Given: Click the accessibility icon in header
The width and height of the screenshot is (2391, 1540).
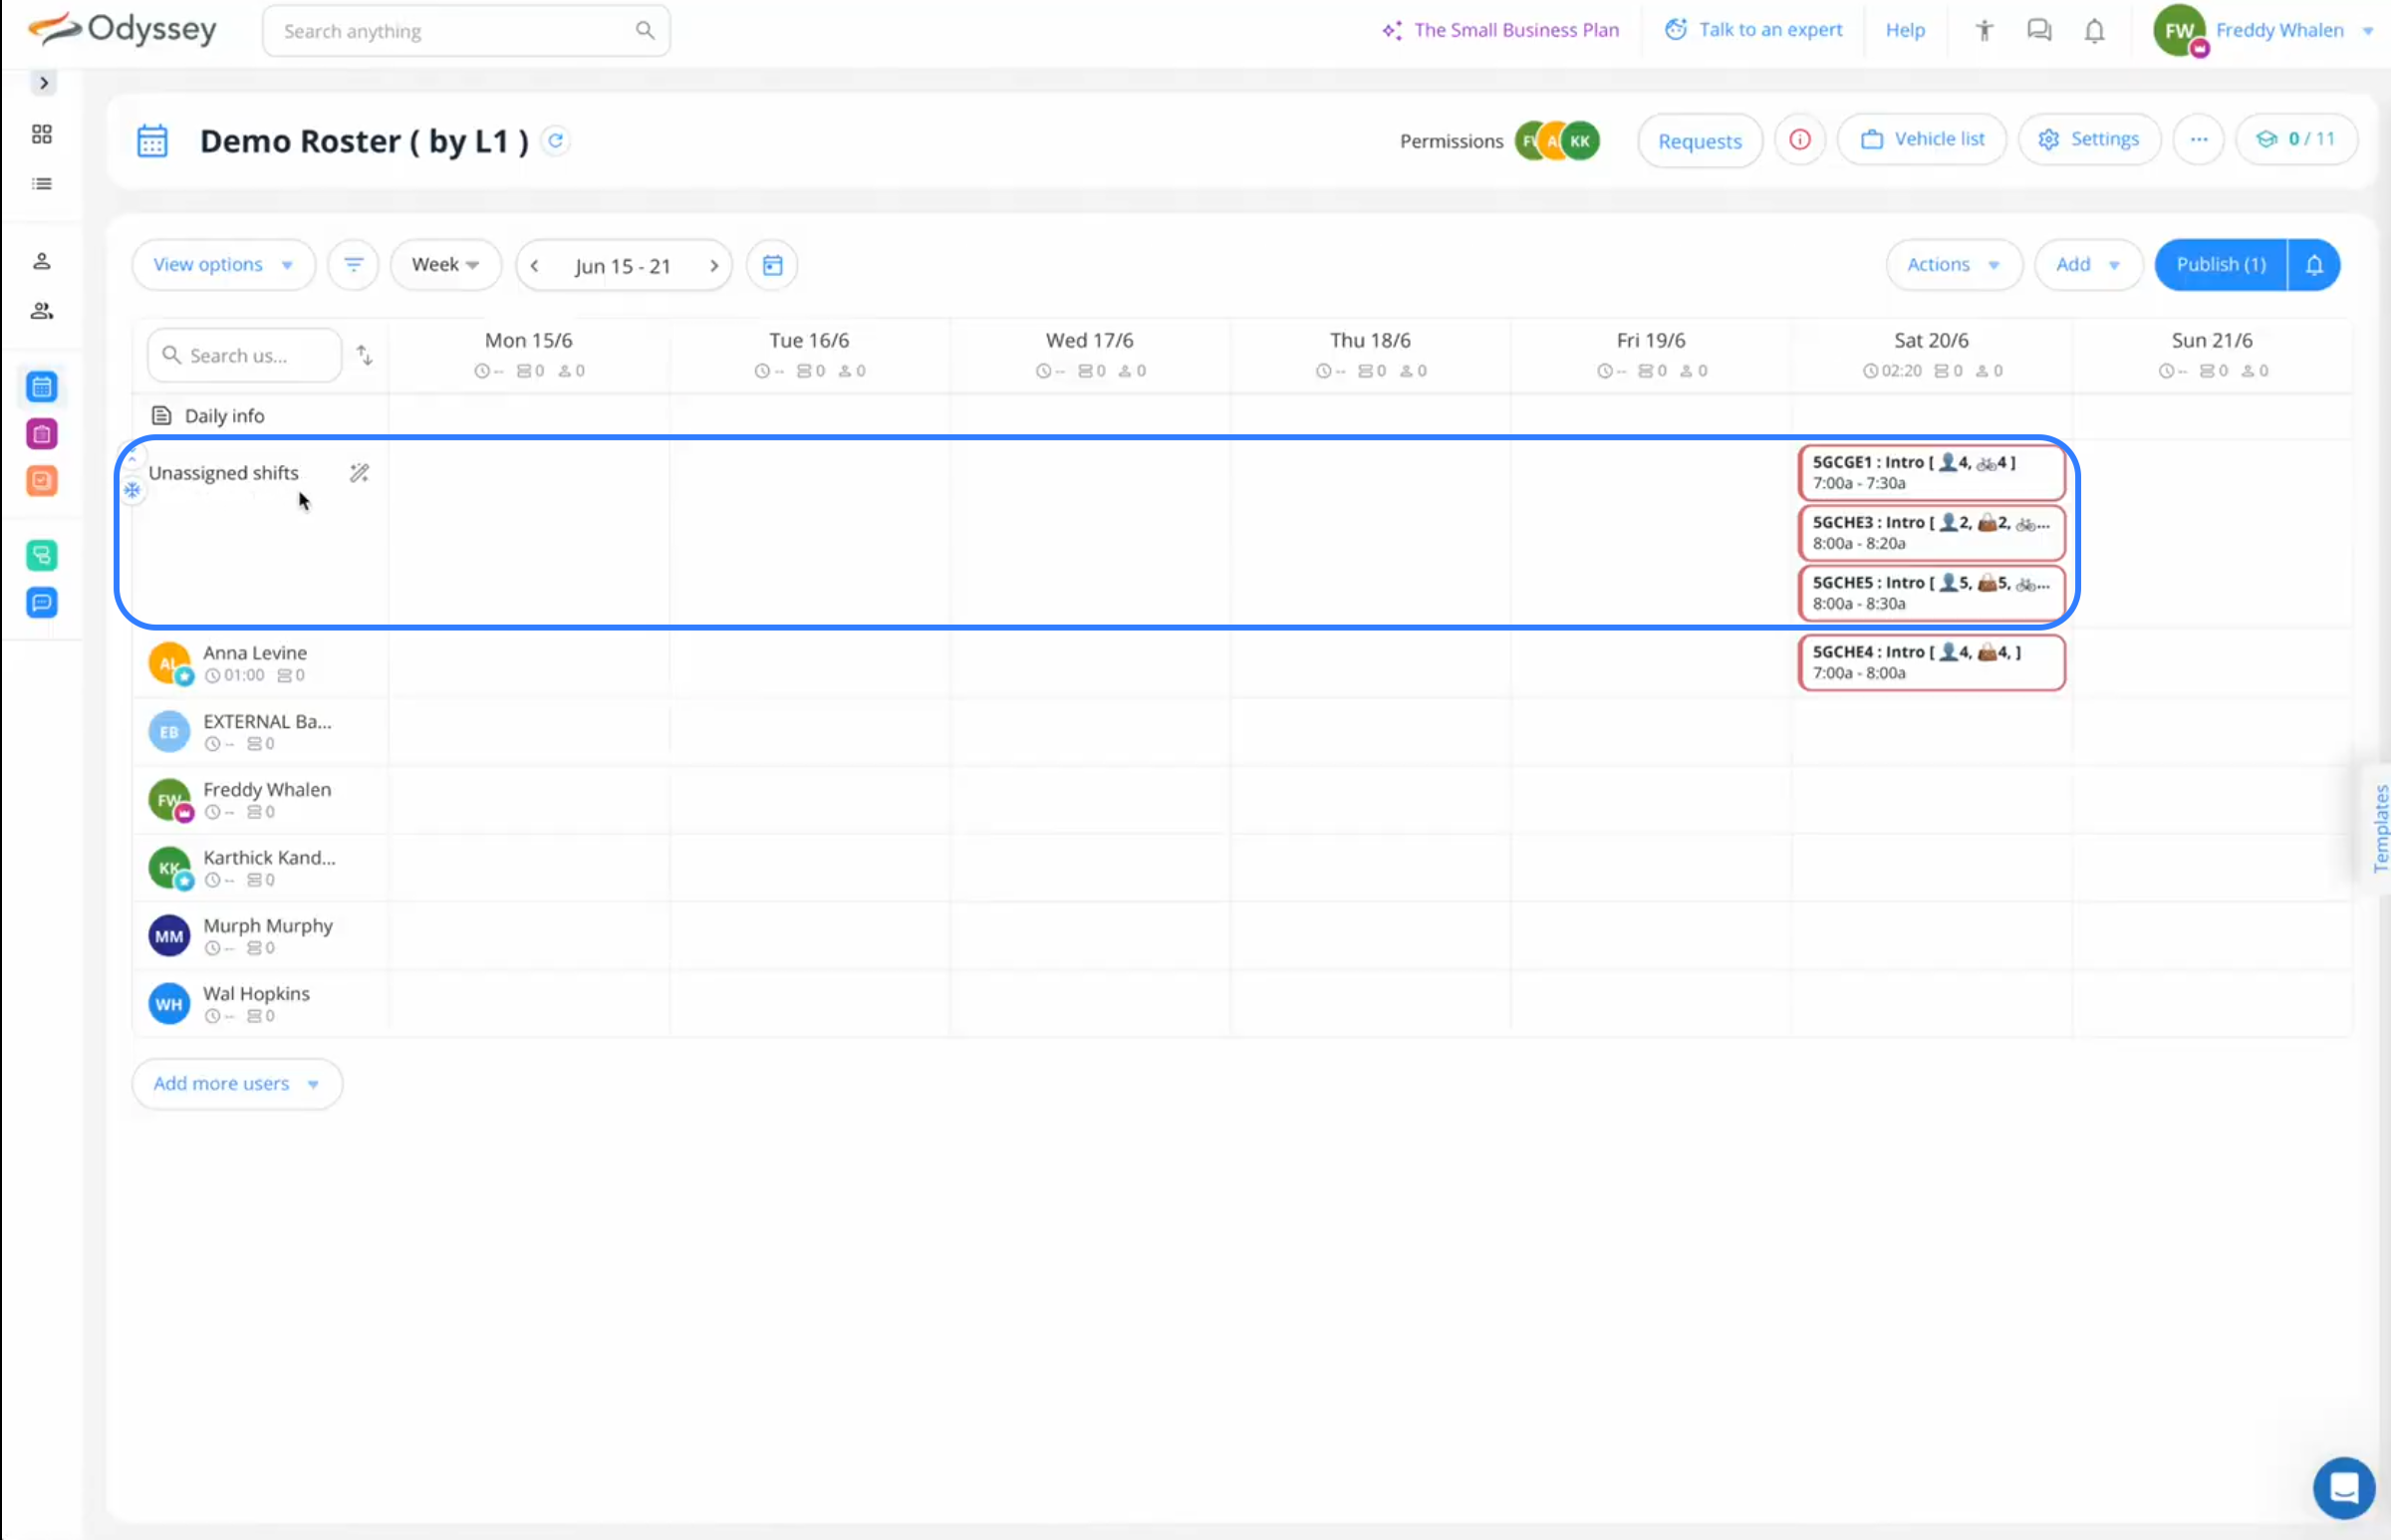Looking at the screenshot, I should click(1984, 31).
